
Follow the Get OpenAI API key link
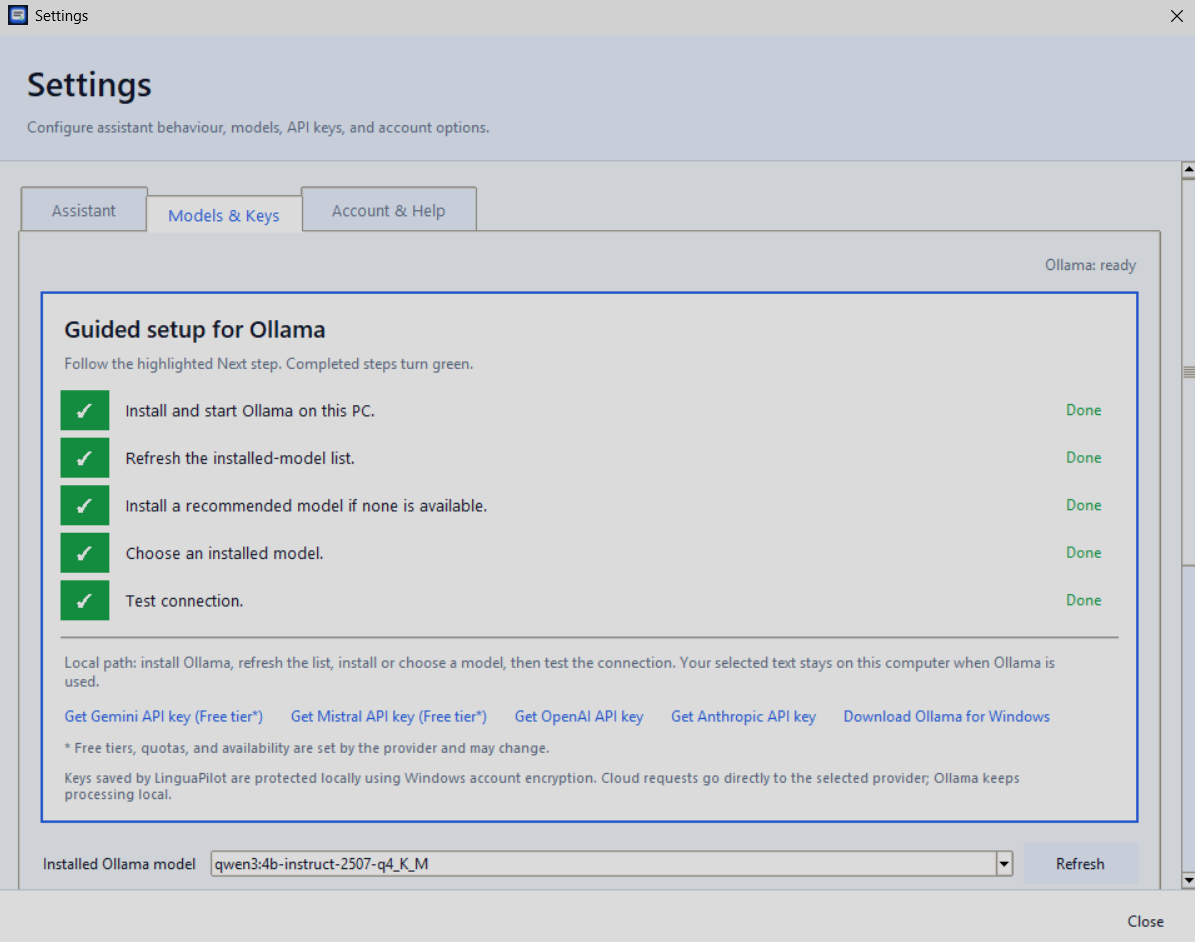point(579,716)
